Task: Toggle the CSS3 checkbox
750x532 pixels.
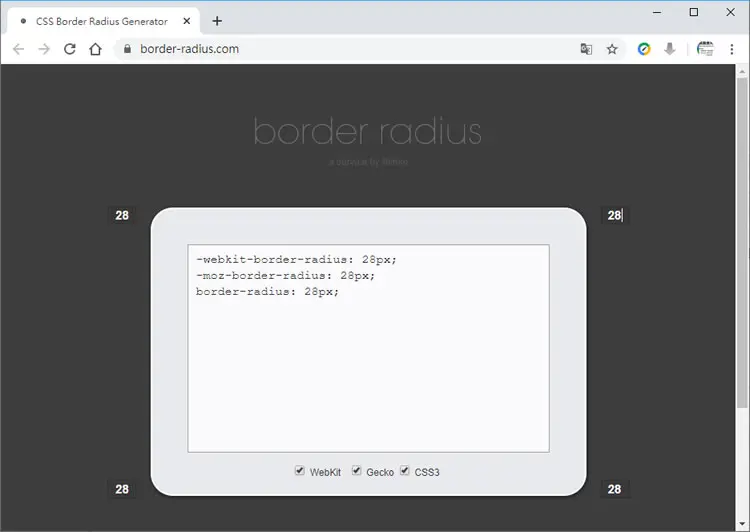Action: coord(405,471)
